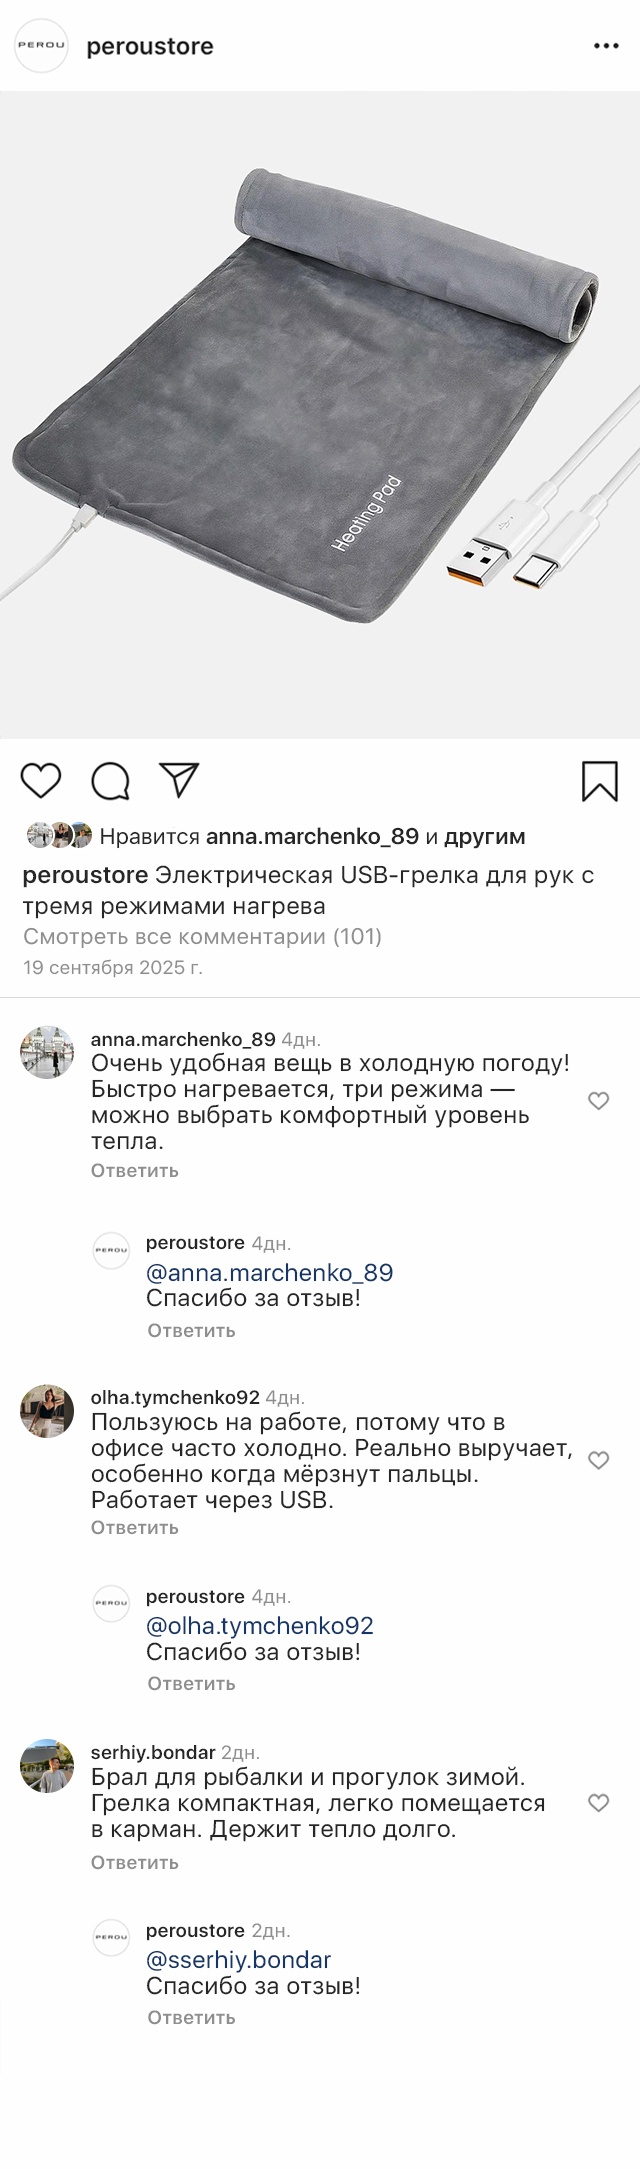Like olha.tymchenko92's comment
640x2169 pixels.
[598, 1460]
